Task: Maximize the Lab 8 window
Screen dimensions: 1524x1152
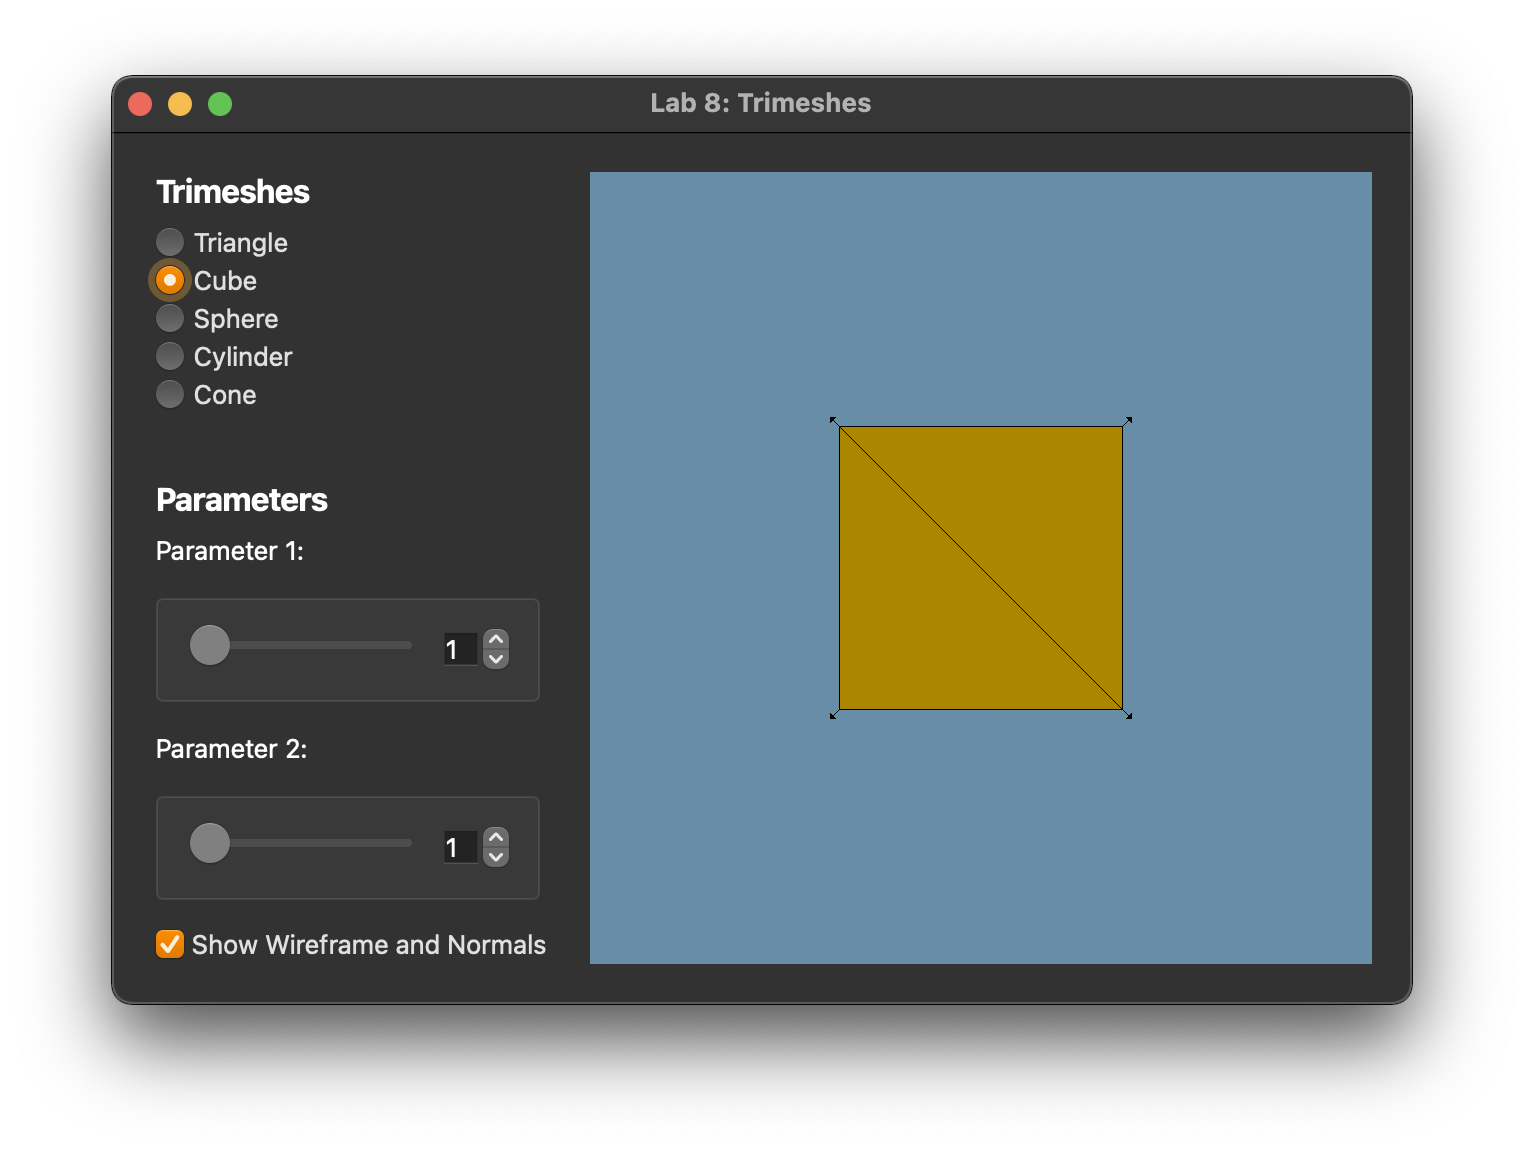Action: click(x=220, y=104)
